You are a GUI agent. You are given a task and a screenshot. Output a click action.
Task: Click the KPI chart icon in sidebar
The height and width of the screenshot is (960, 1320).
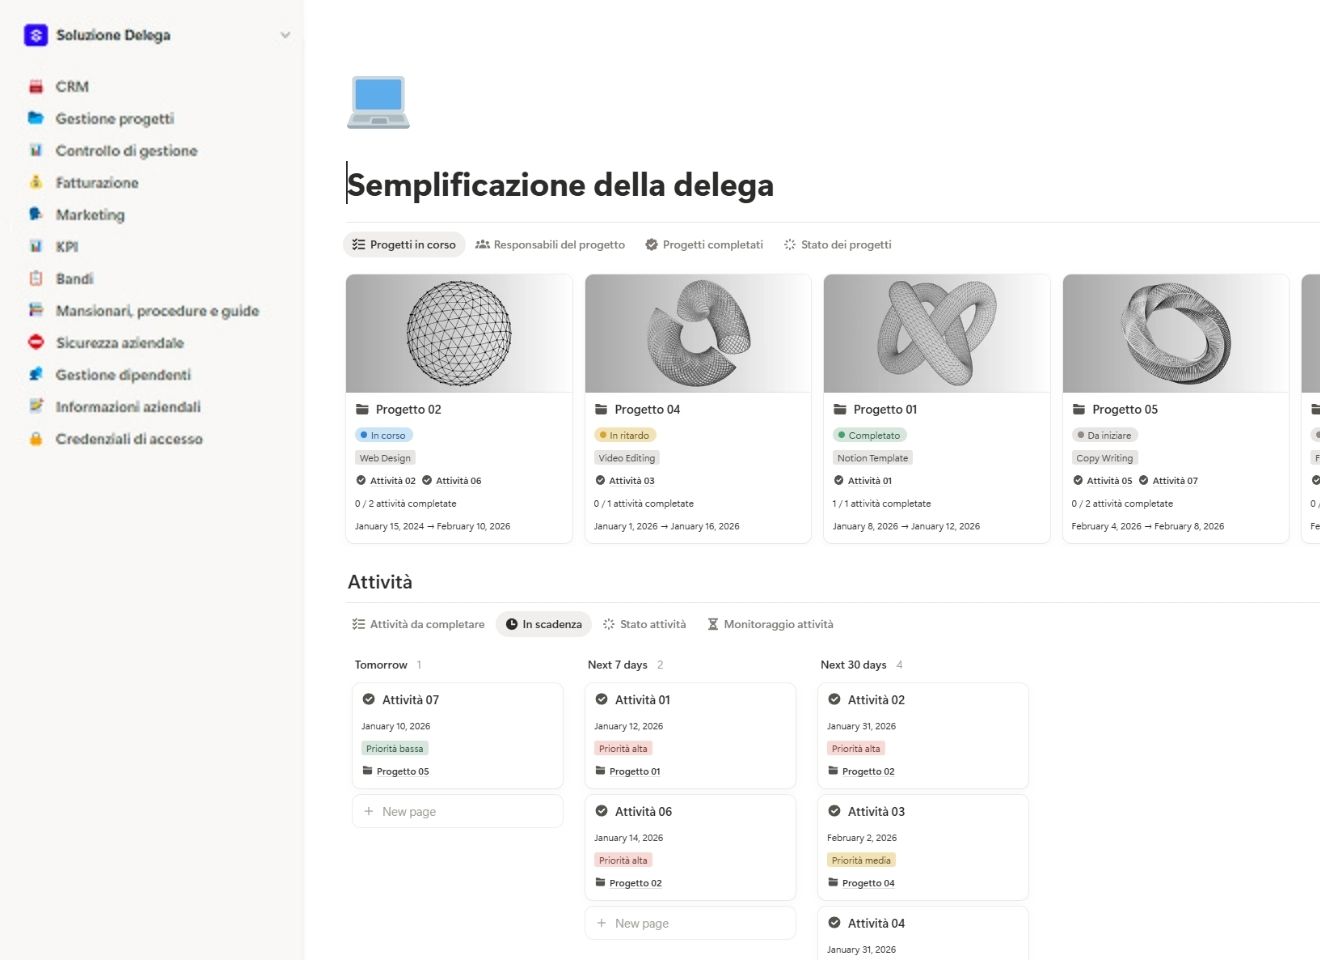click(x=36, y=246)
